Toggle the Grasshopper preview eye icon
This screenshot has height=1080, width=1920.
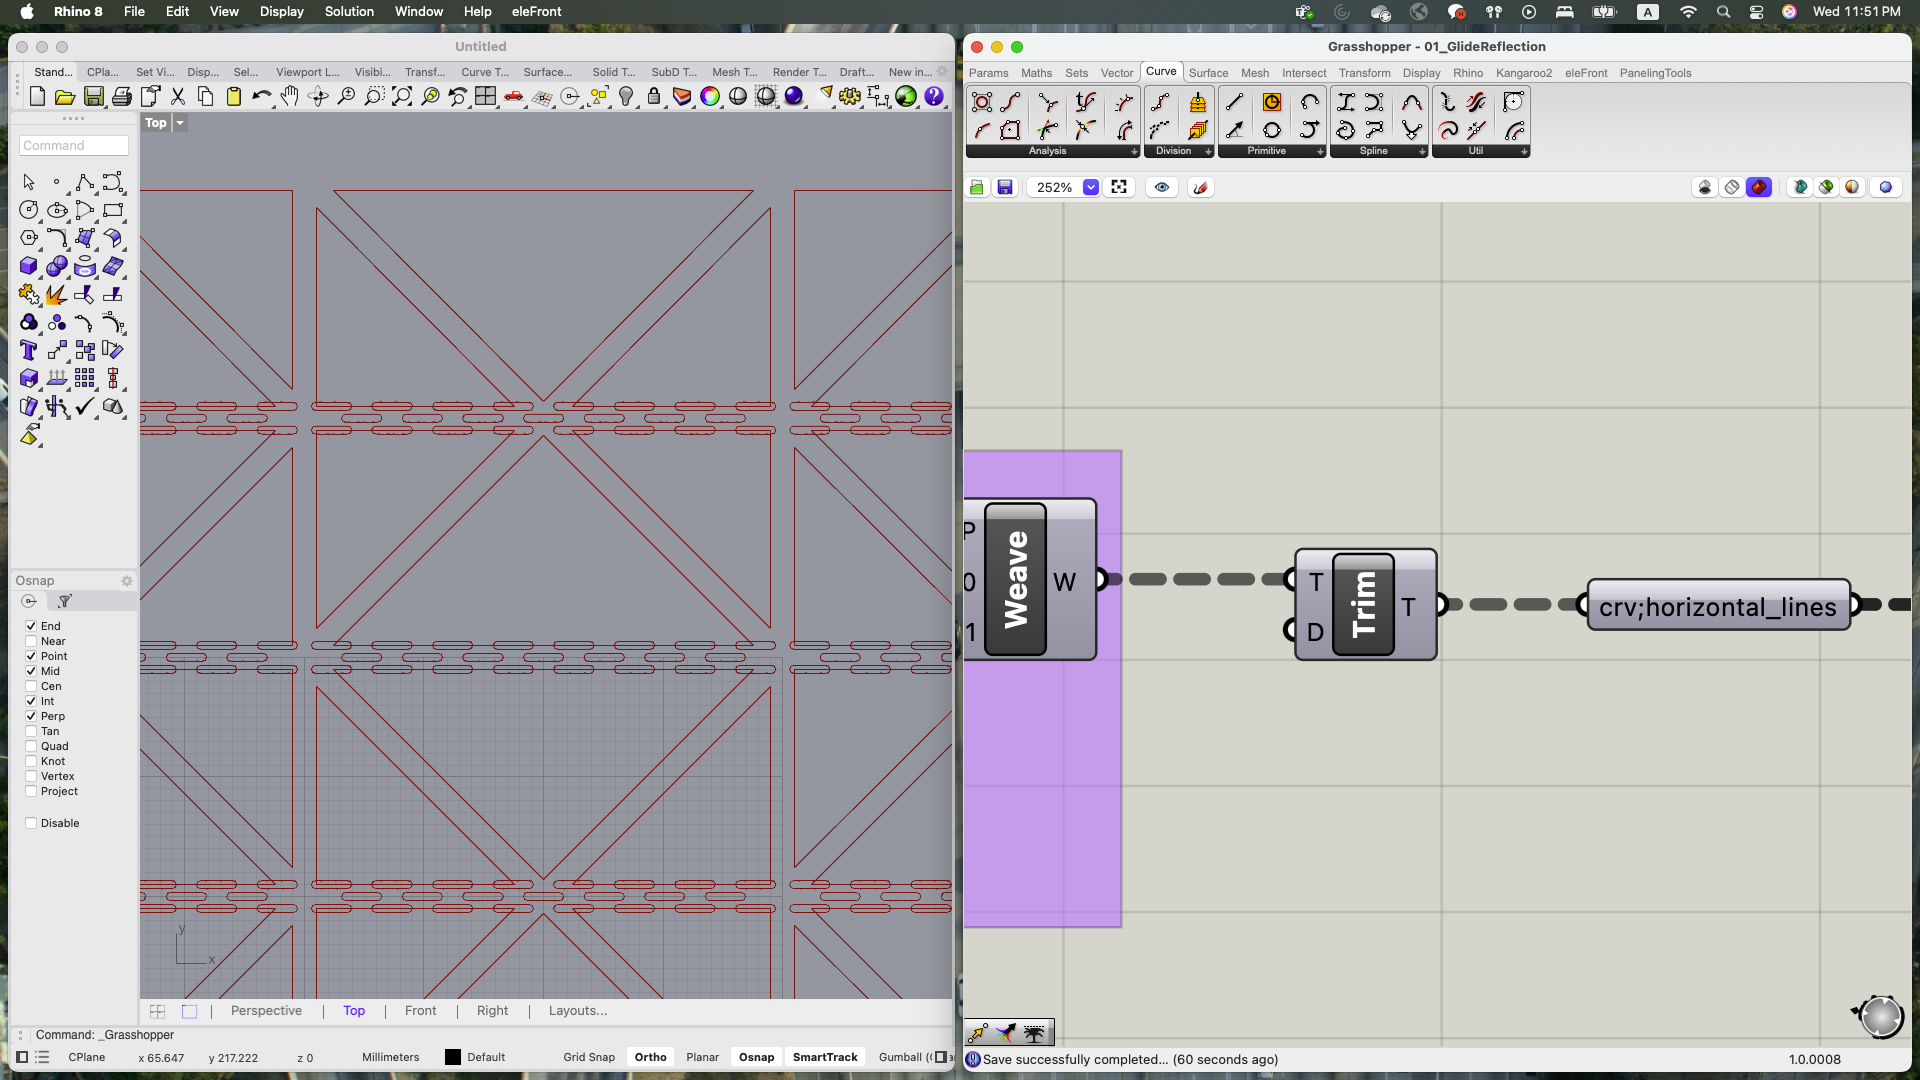click(x=1162, y=187)
